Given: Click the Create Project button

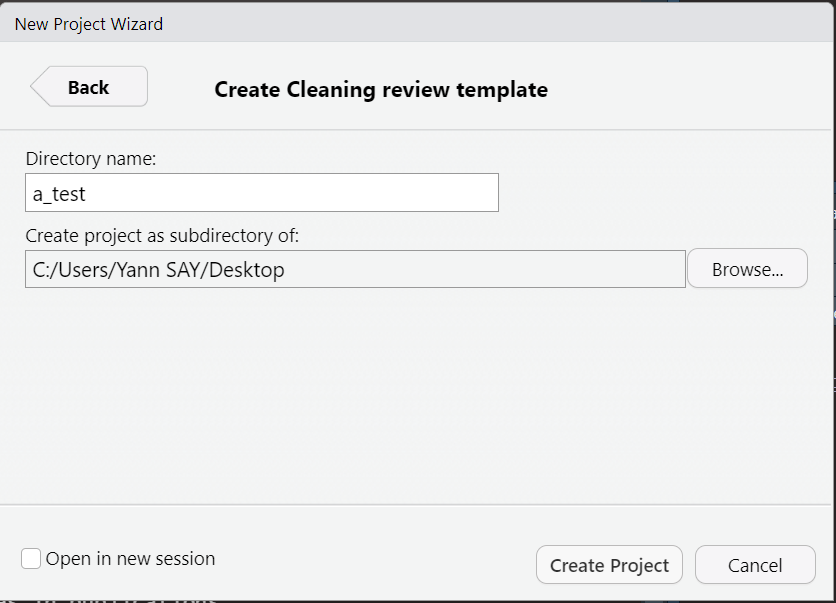Looking at the screenshot, I should coord(609,565).
